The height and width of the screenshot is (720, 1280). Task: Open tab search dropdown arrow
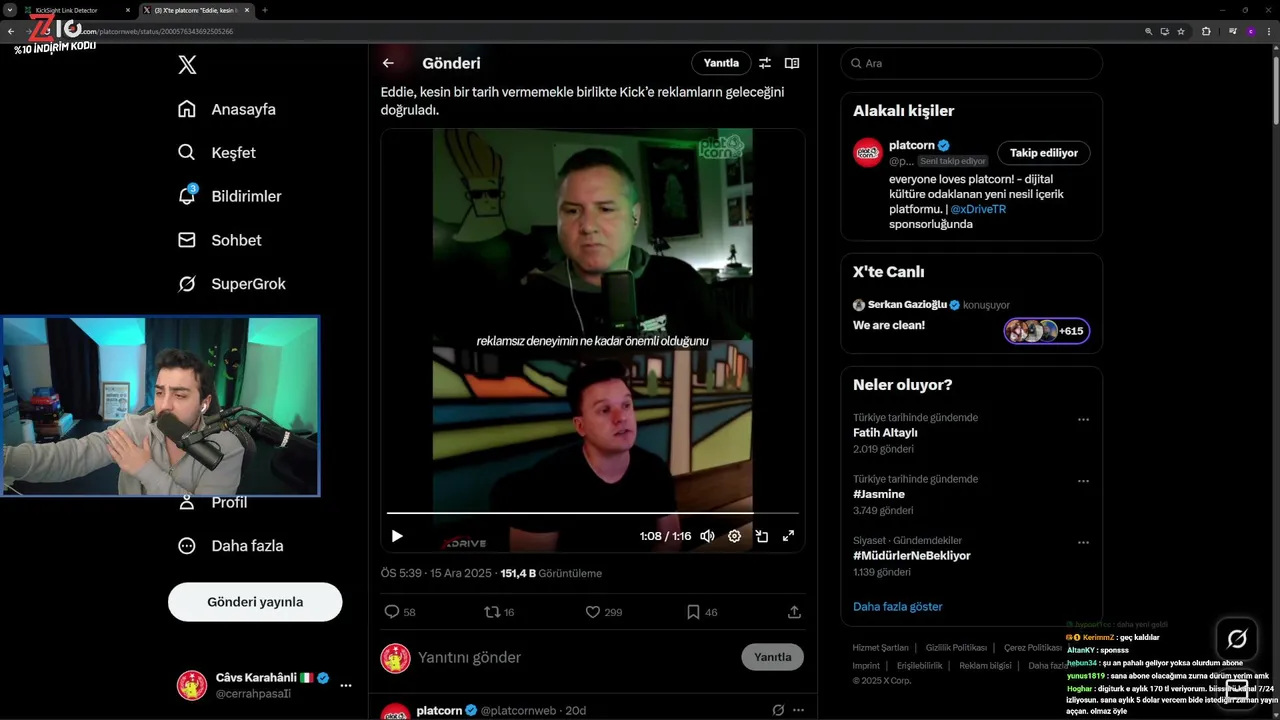[8, 10]
